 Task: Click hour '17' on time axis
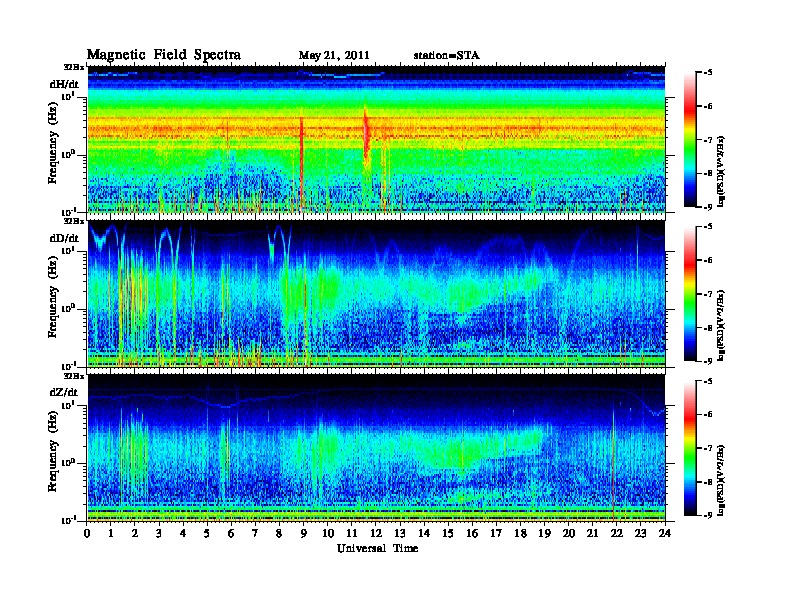tap(497, 533)
